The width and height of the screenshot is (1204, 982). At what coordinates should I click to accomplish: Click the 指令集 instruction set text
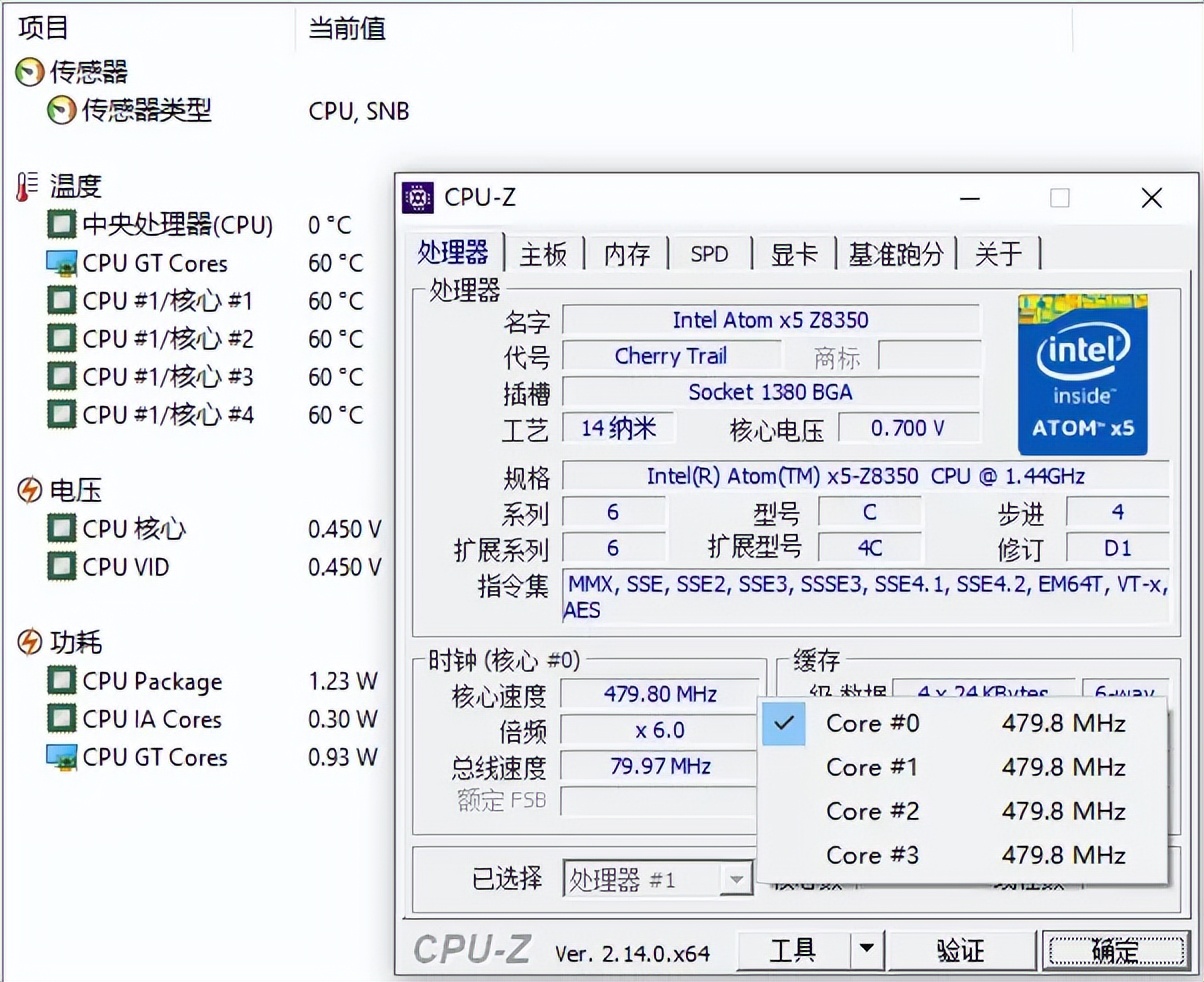tap(866, 596)
